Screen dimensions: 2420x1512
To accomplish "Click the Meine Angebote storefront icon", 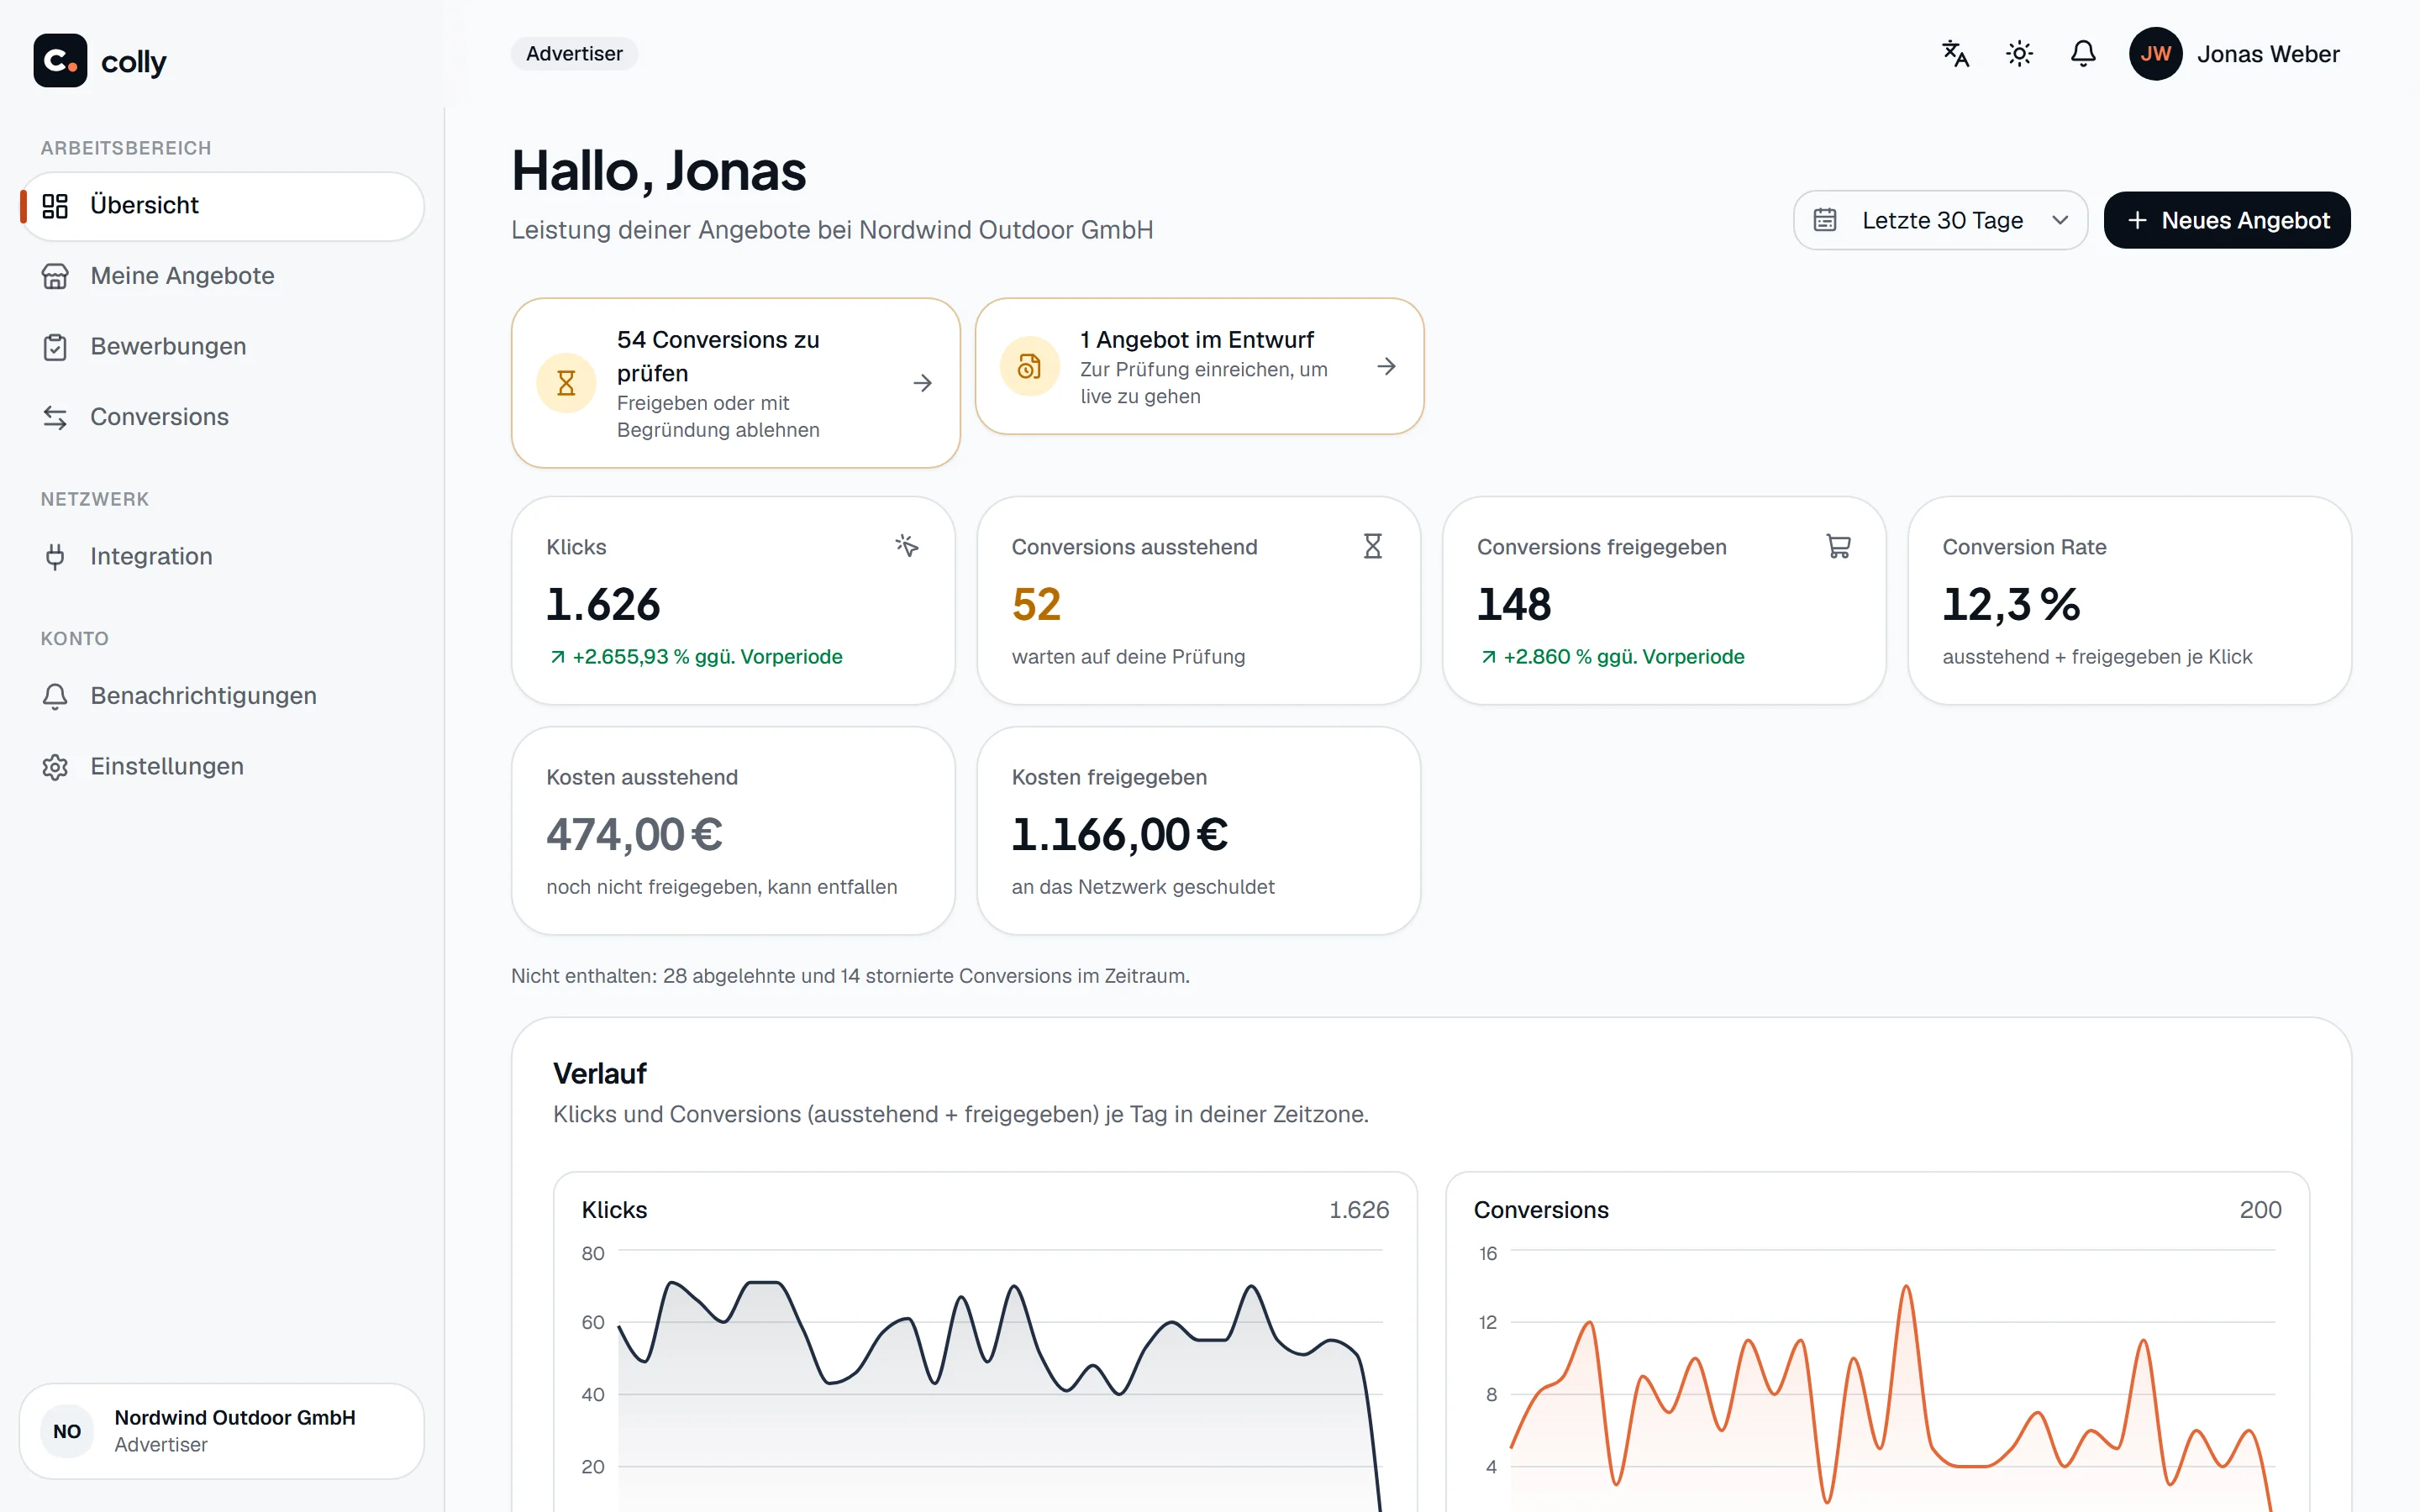I will (x=55, y=276).
